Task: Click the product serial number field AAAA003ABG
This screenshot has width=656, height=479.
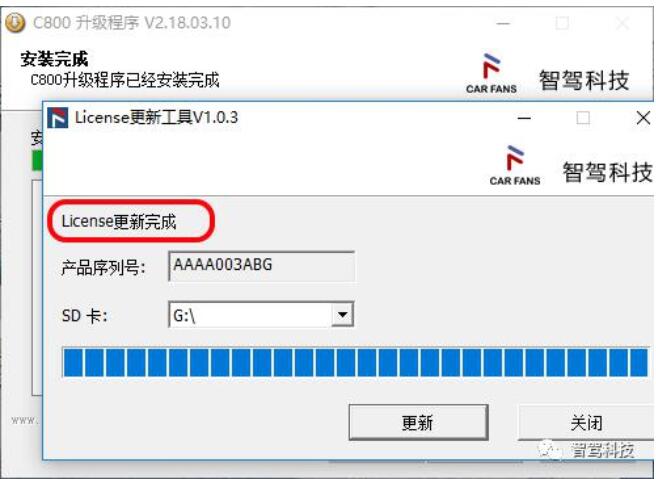Action: [261, 266]
